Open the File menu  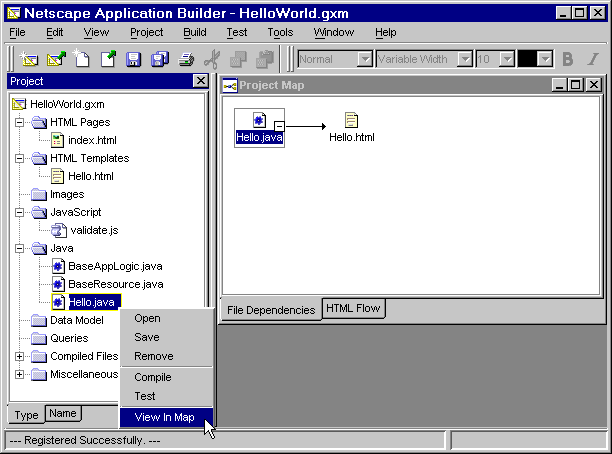tap(17, 32)
